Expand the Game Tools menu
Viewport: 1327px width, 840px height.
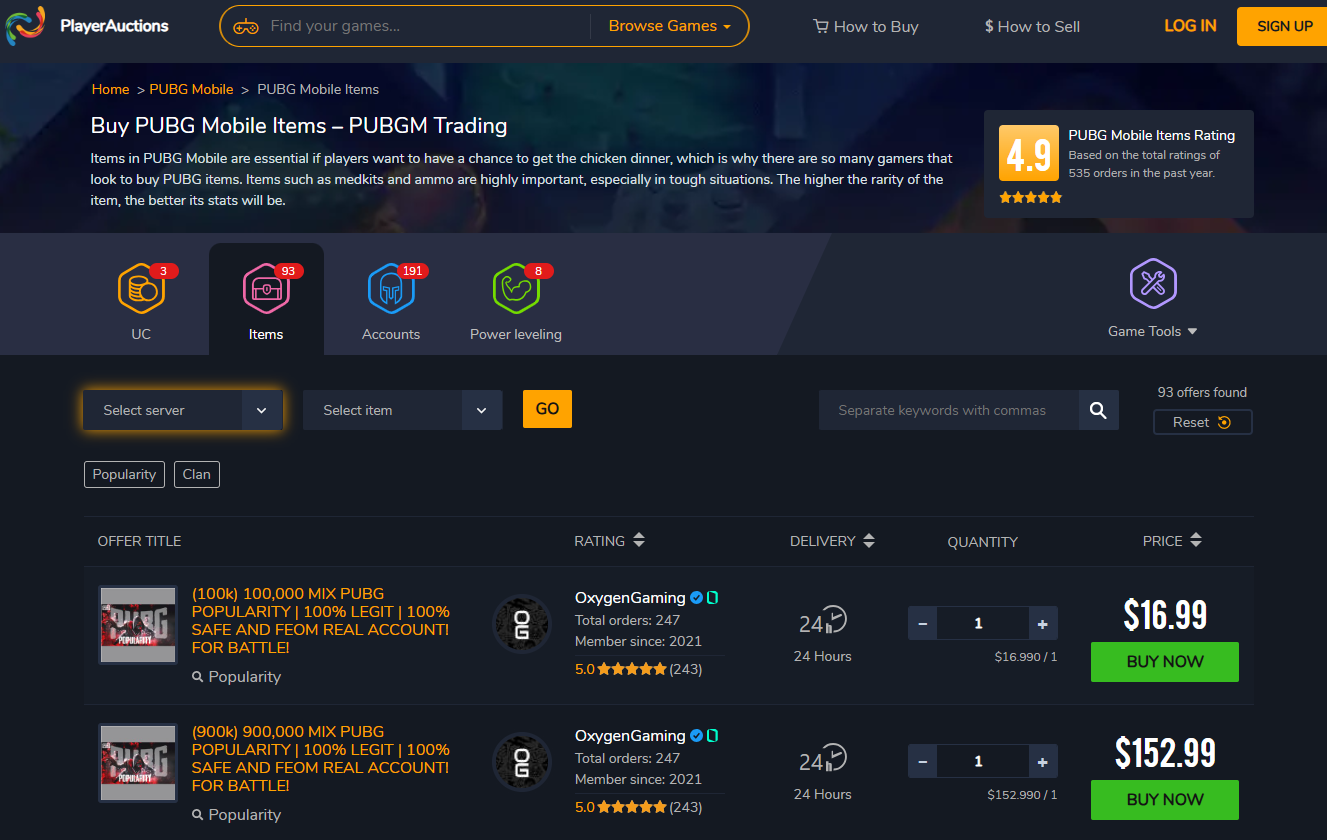coord(1153,331)
